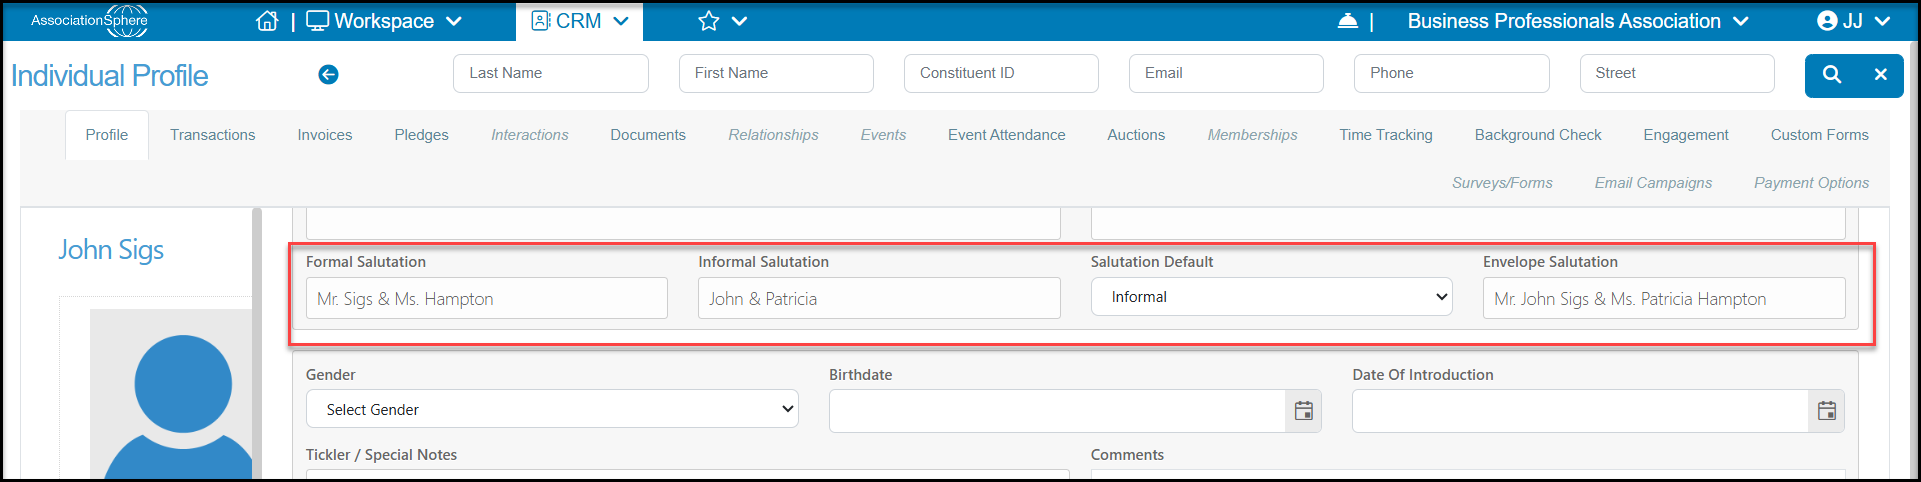The image size is (1921, 482).
Task: Open the Auctions tab
Action: tap(1136, 135)
